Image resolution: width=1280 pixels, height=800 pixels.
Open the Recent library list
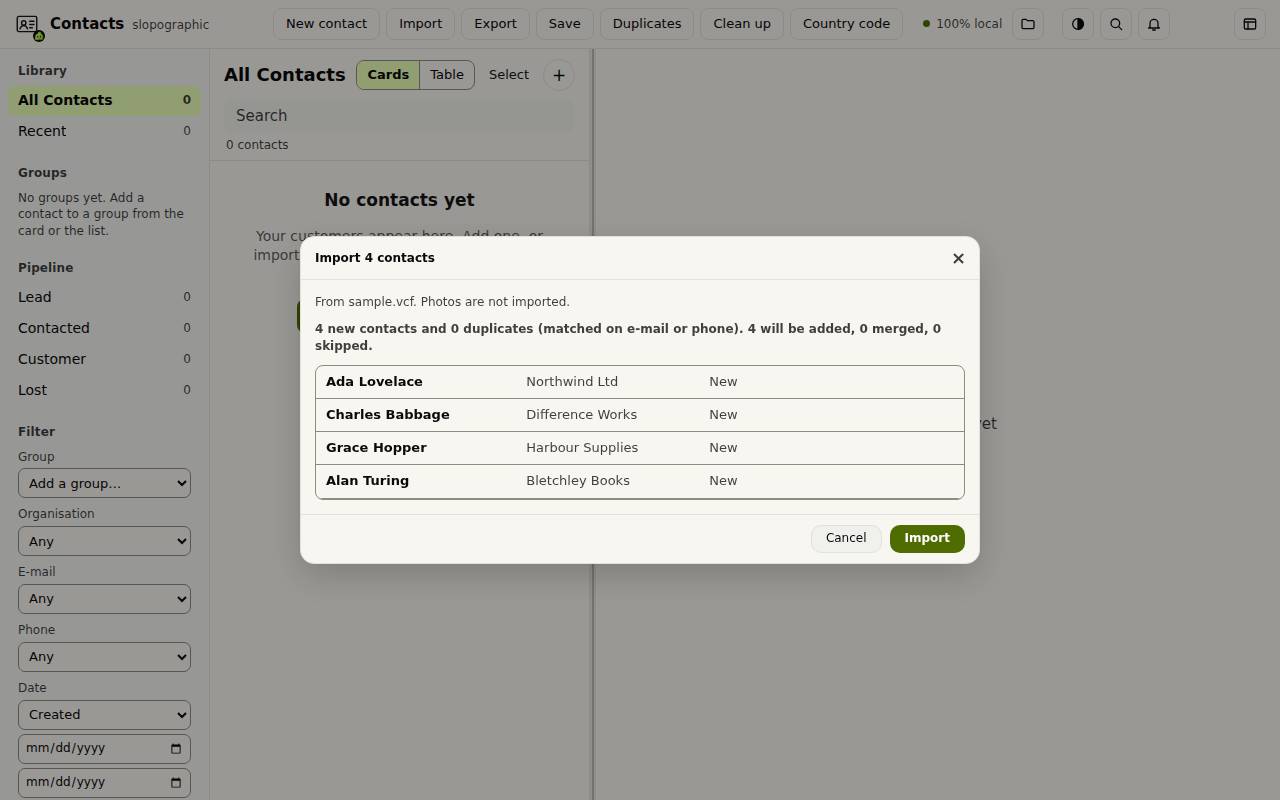coord(104,131)
